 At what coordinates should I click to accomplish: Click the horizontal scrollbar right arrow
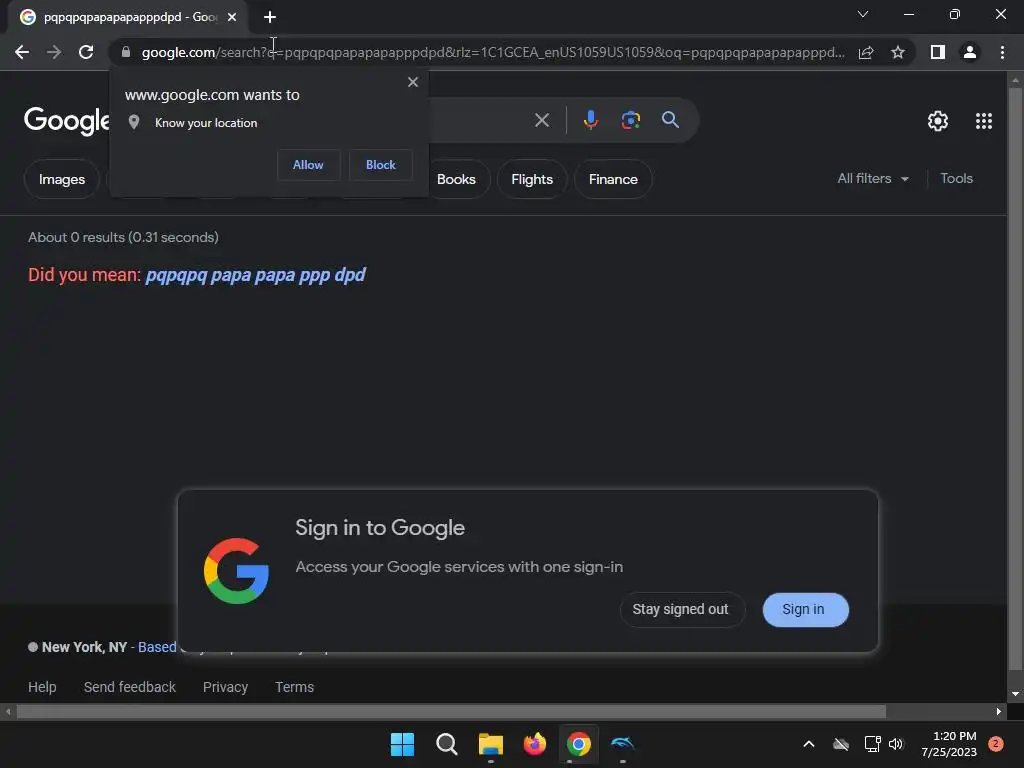point(999,711)
